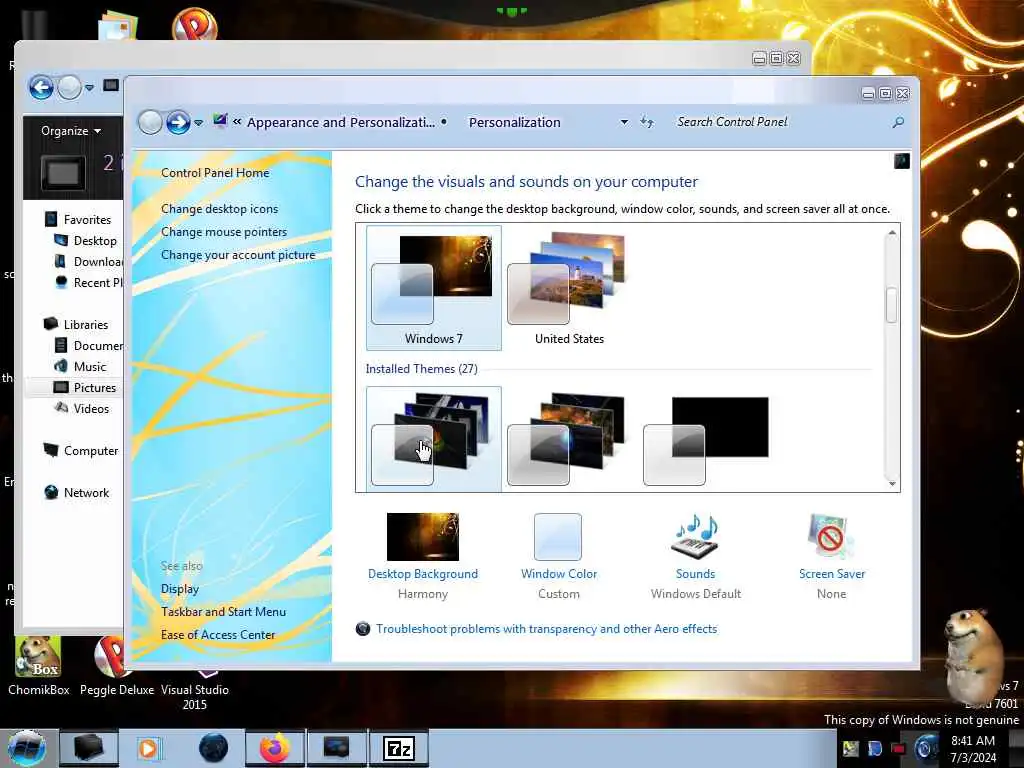
Task: Select the first installed theme under cursor
Action: click(434, 438)
